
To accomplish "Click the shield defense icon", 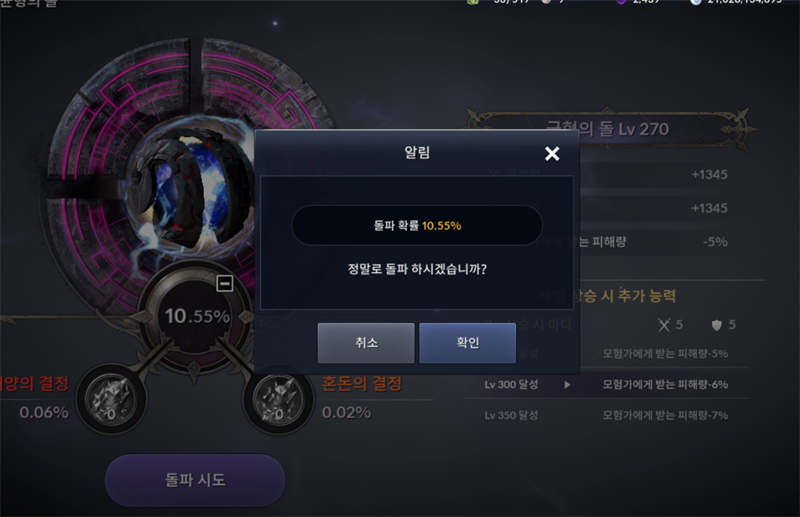I will click(x=716, y=325).
